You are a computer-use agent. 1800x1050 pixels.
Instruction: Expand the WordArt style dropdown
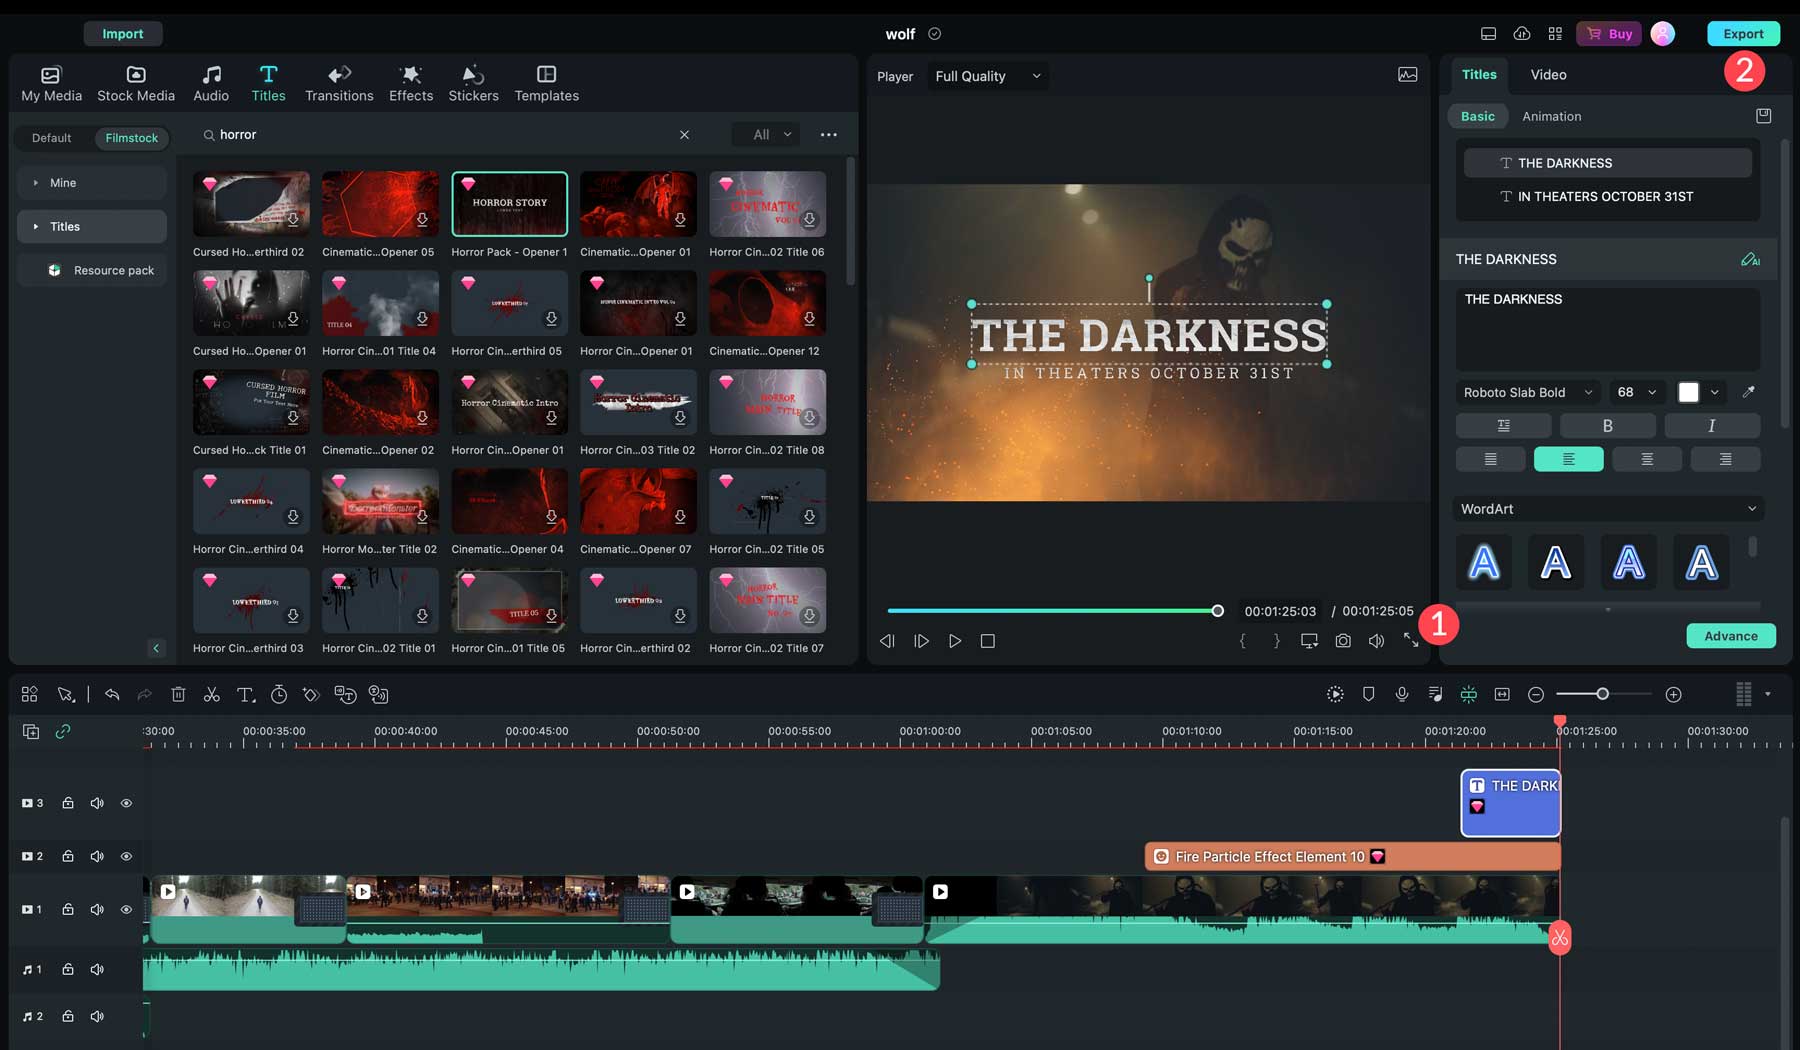(1607, 509)
